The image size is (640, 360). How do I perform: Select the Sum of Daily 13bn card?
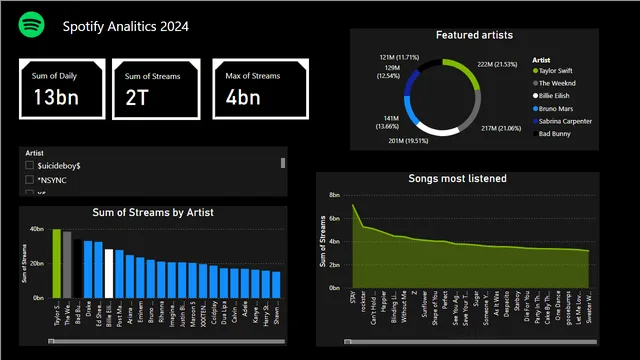pos(62,89)
